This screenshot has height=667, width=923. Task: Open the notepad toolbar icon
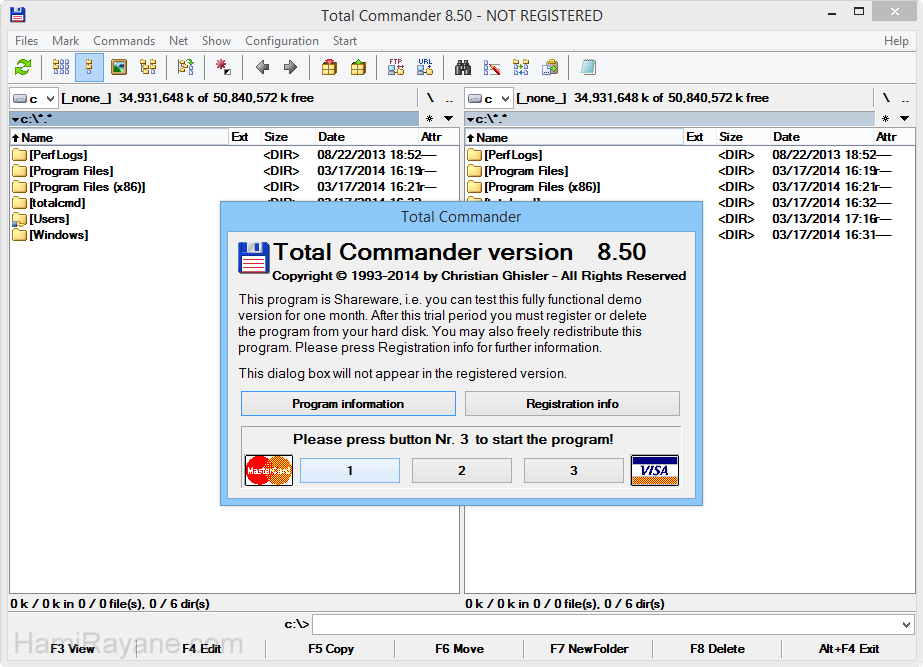coord(588,67)
